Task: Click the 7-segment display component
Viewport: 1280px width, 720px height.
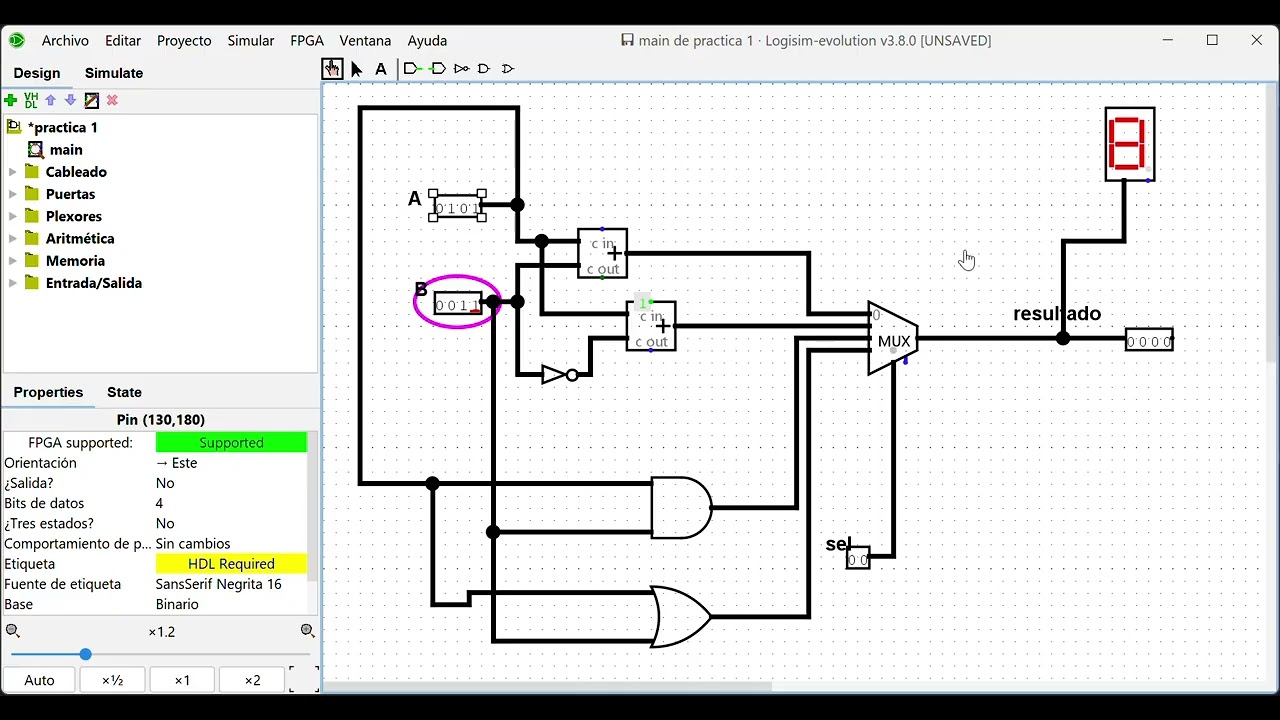Action: (x=1130, y=144)
